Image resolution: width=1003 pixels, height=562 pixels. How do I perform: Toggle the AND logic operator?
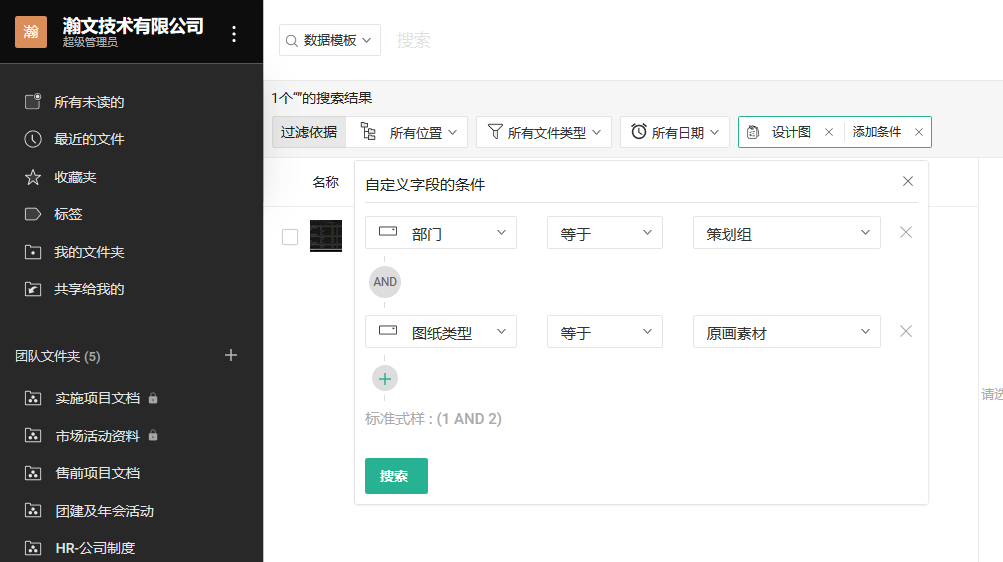(x=385, y=282)
